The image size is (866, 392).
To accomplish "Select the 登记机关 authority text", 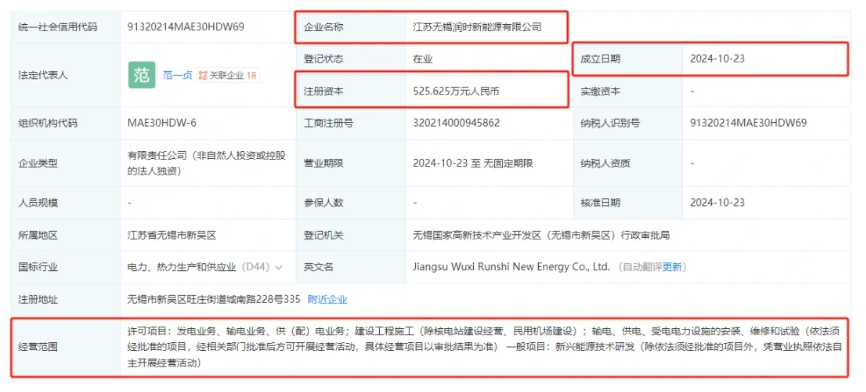I will click(x=541, y=235).
